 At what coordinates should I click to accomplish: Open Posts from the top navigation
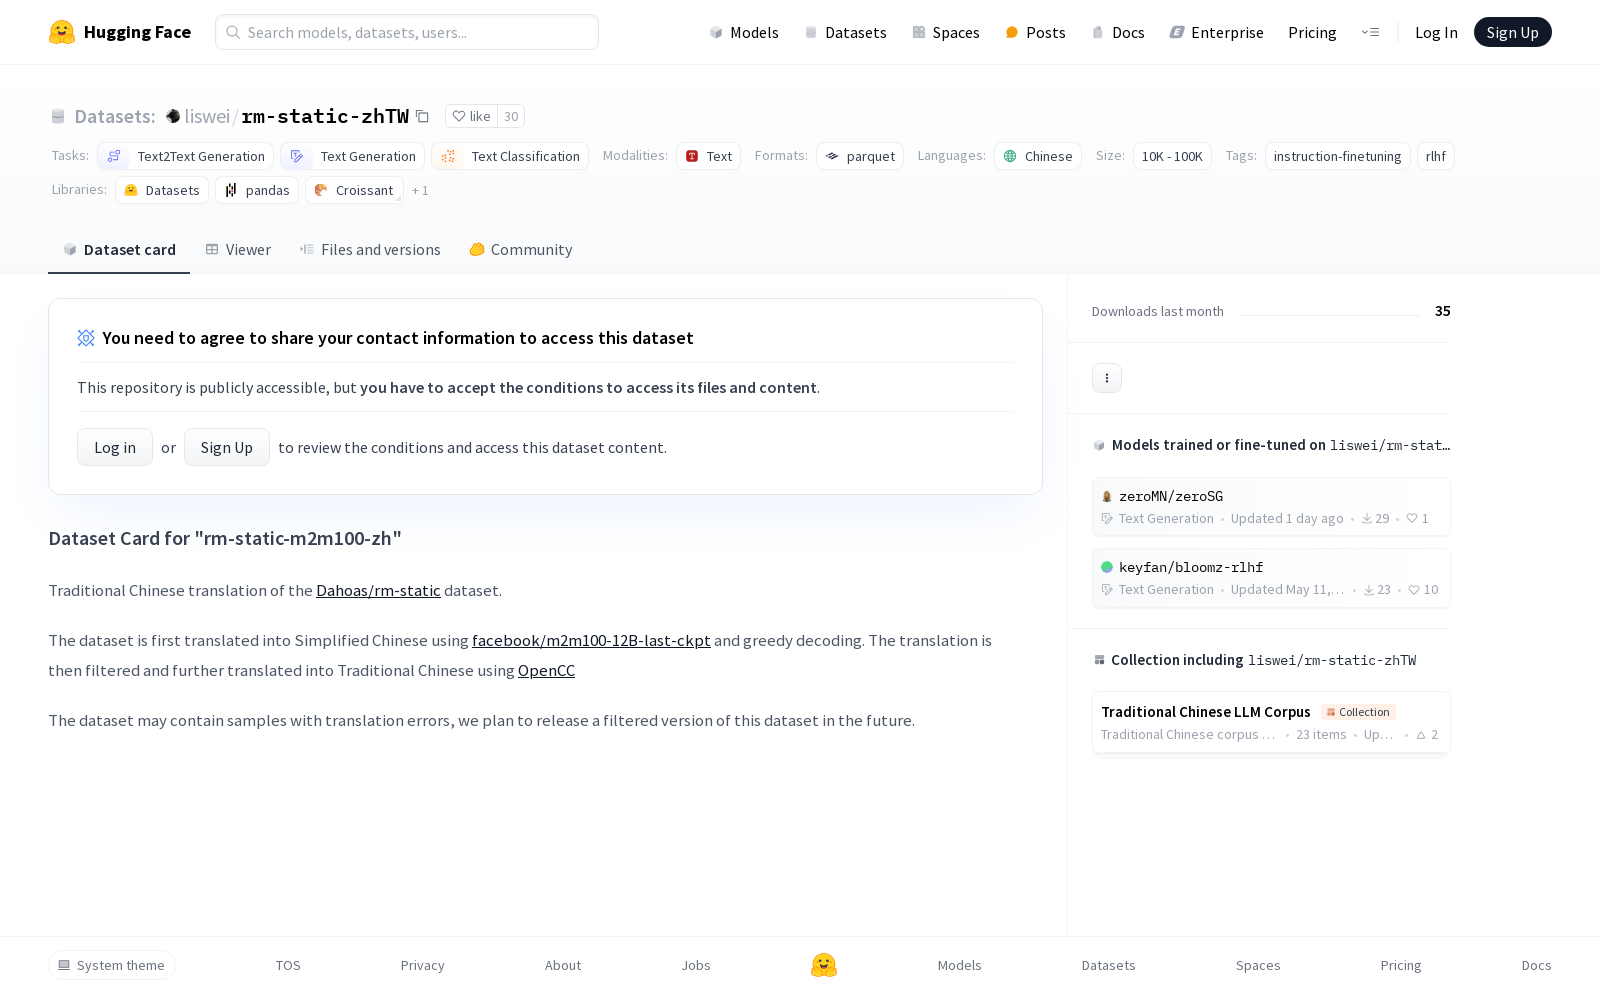click(x=1035, y=32)
